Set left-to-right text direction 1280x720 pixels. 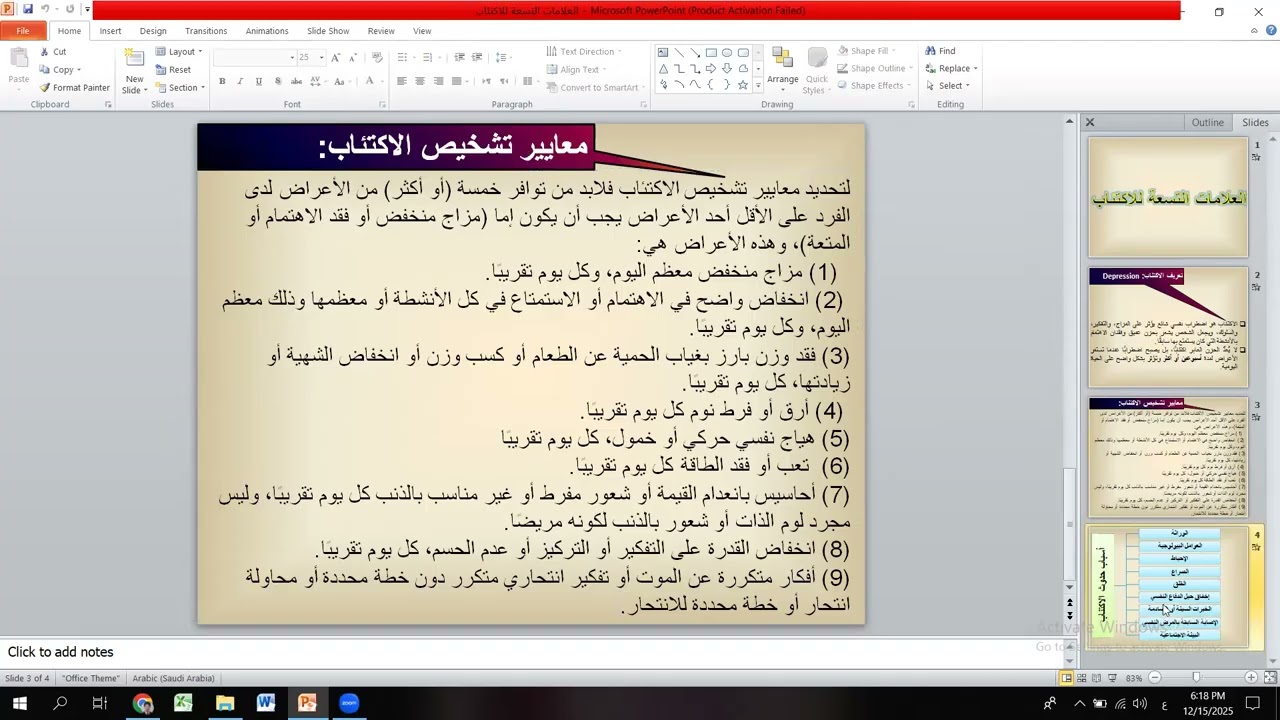pyautogui.click(x=487, y=81)
